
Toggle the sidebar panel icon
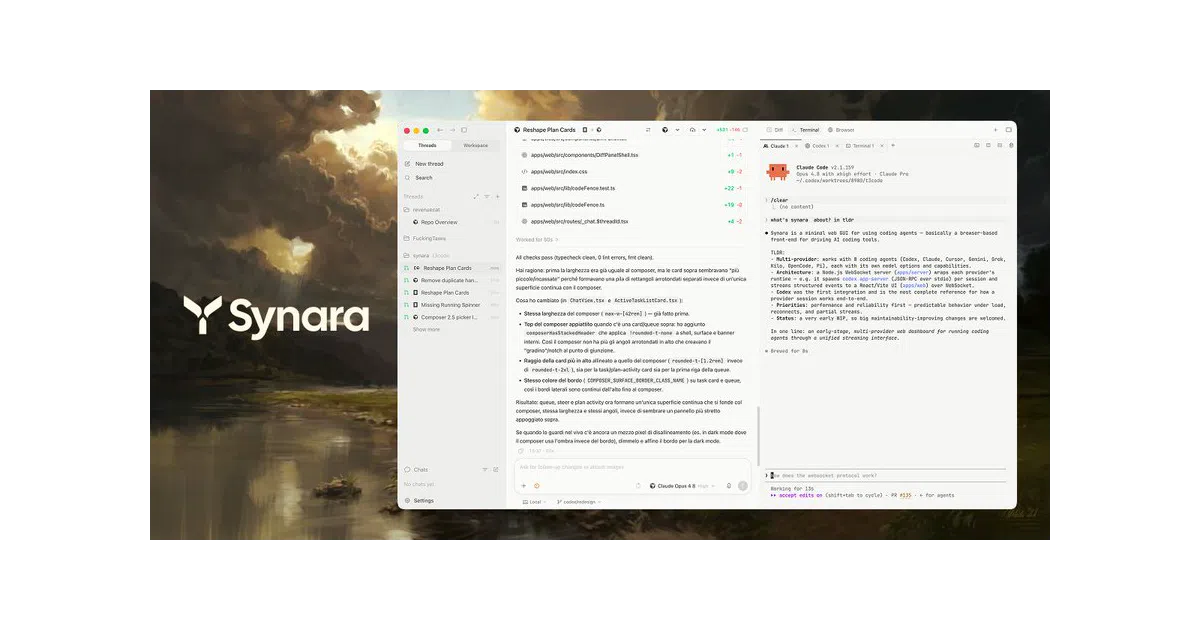click(464, 130)
